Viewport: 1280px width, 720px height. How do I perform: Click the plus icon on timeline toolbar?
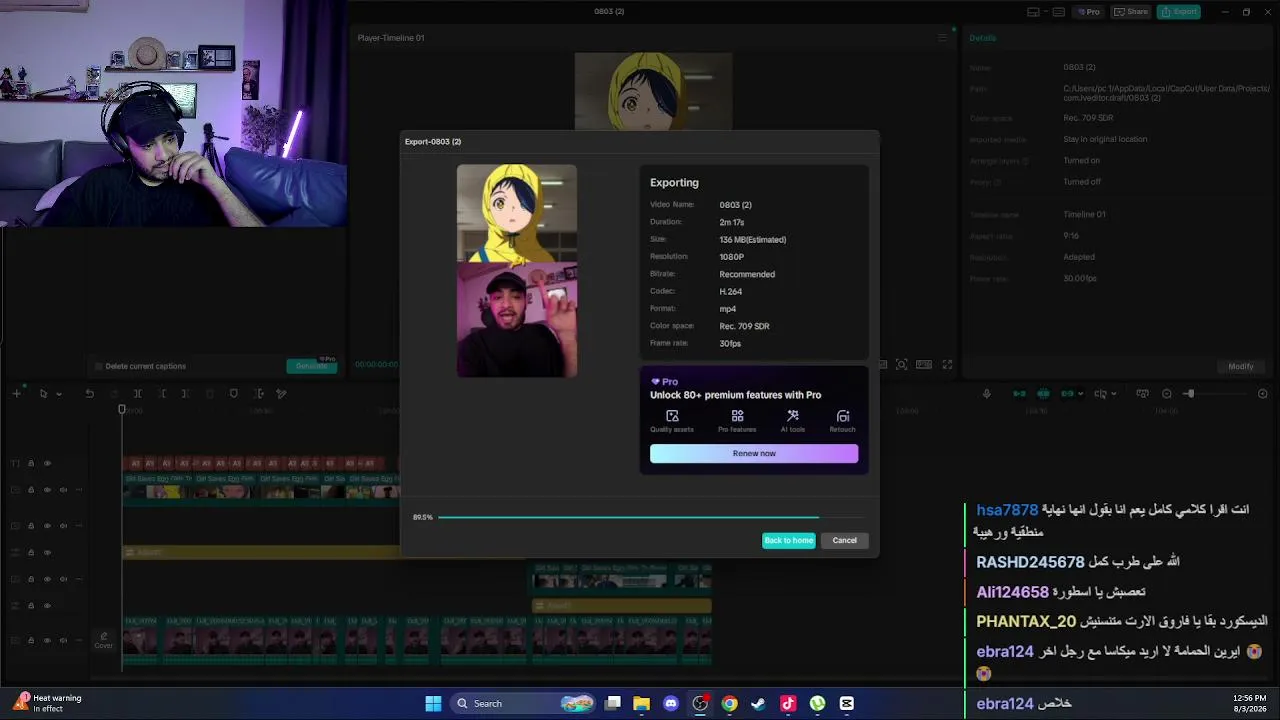16,394
